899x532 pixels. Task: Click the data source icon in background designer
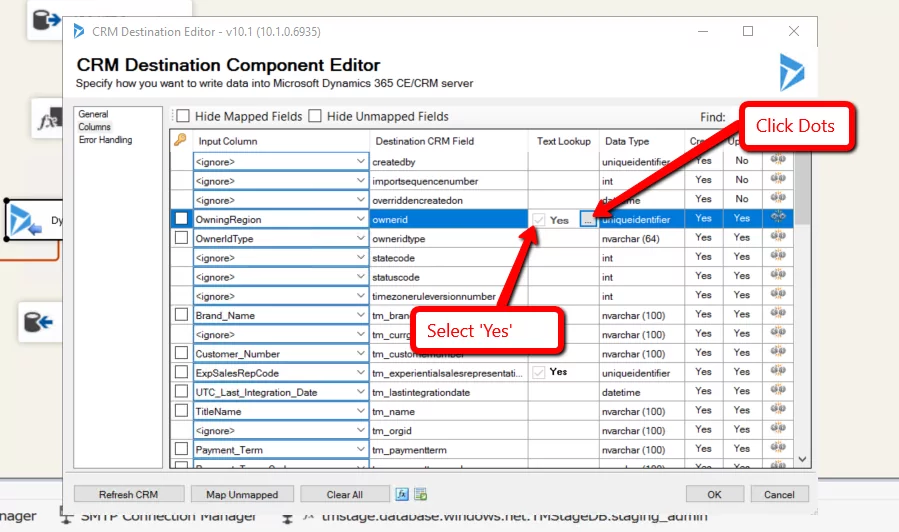point(46,20)
